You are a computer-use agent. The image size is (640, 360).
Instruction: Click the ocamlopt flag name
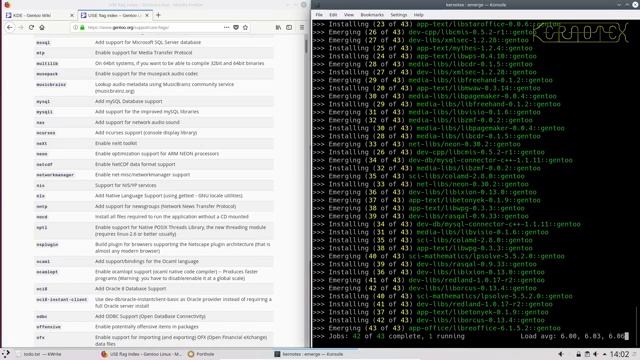tap(47, 272)
